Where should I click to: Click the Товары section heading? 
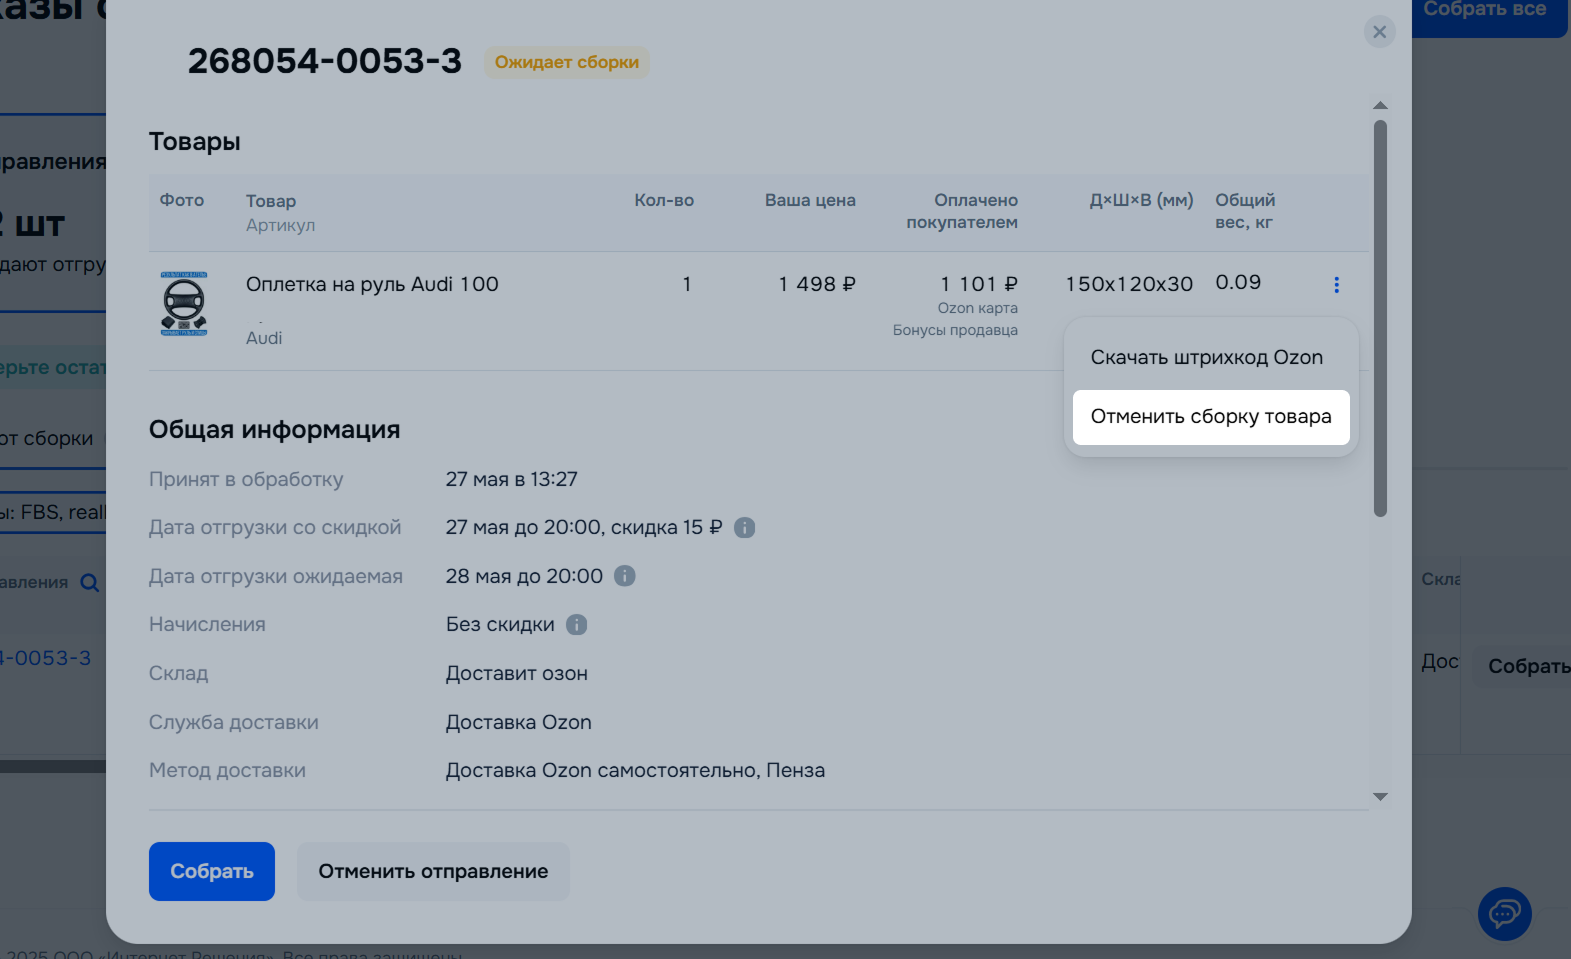coord(195,142)
